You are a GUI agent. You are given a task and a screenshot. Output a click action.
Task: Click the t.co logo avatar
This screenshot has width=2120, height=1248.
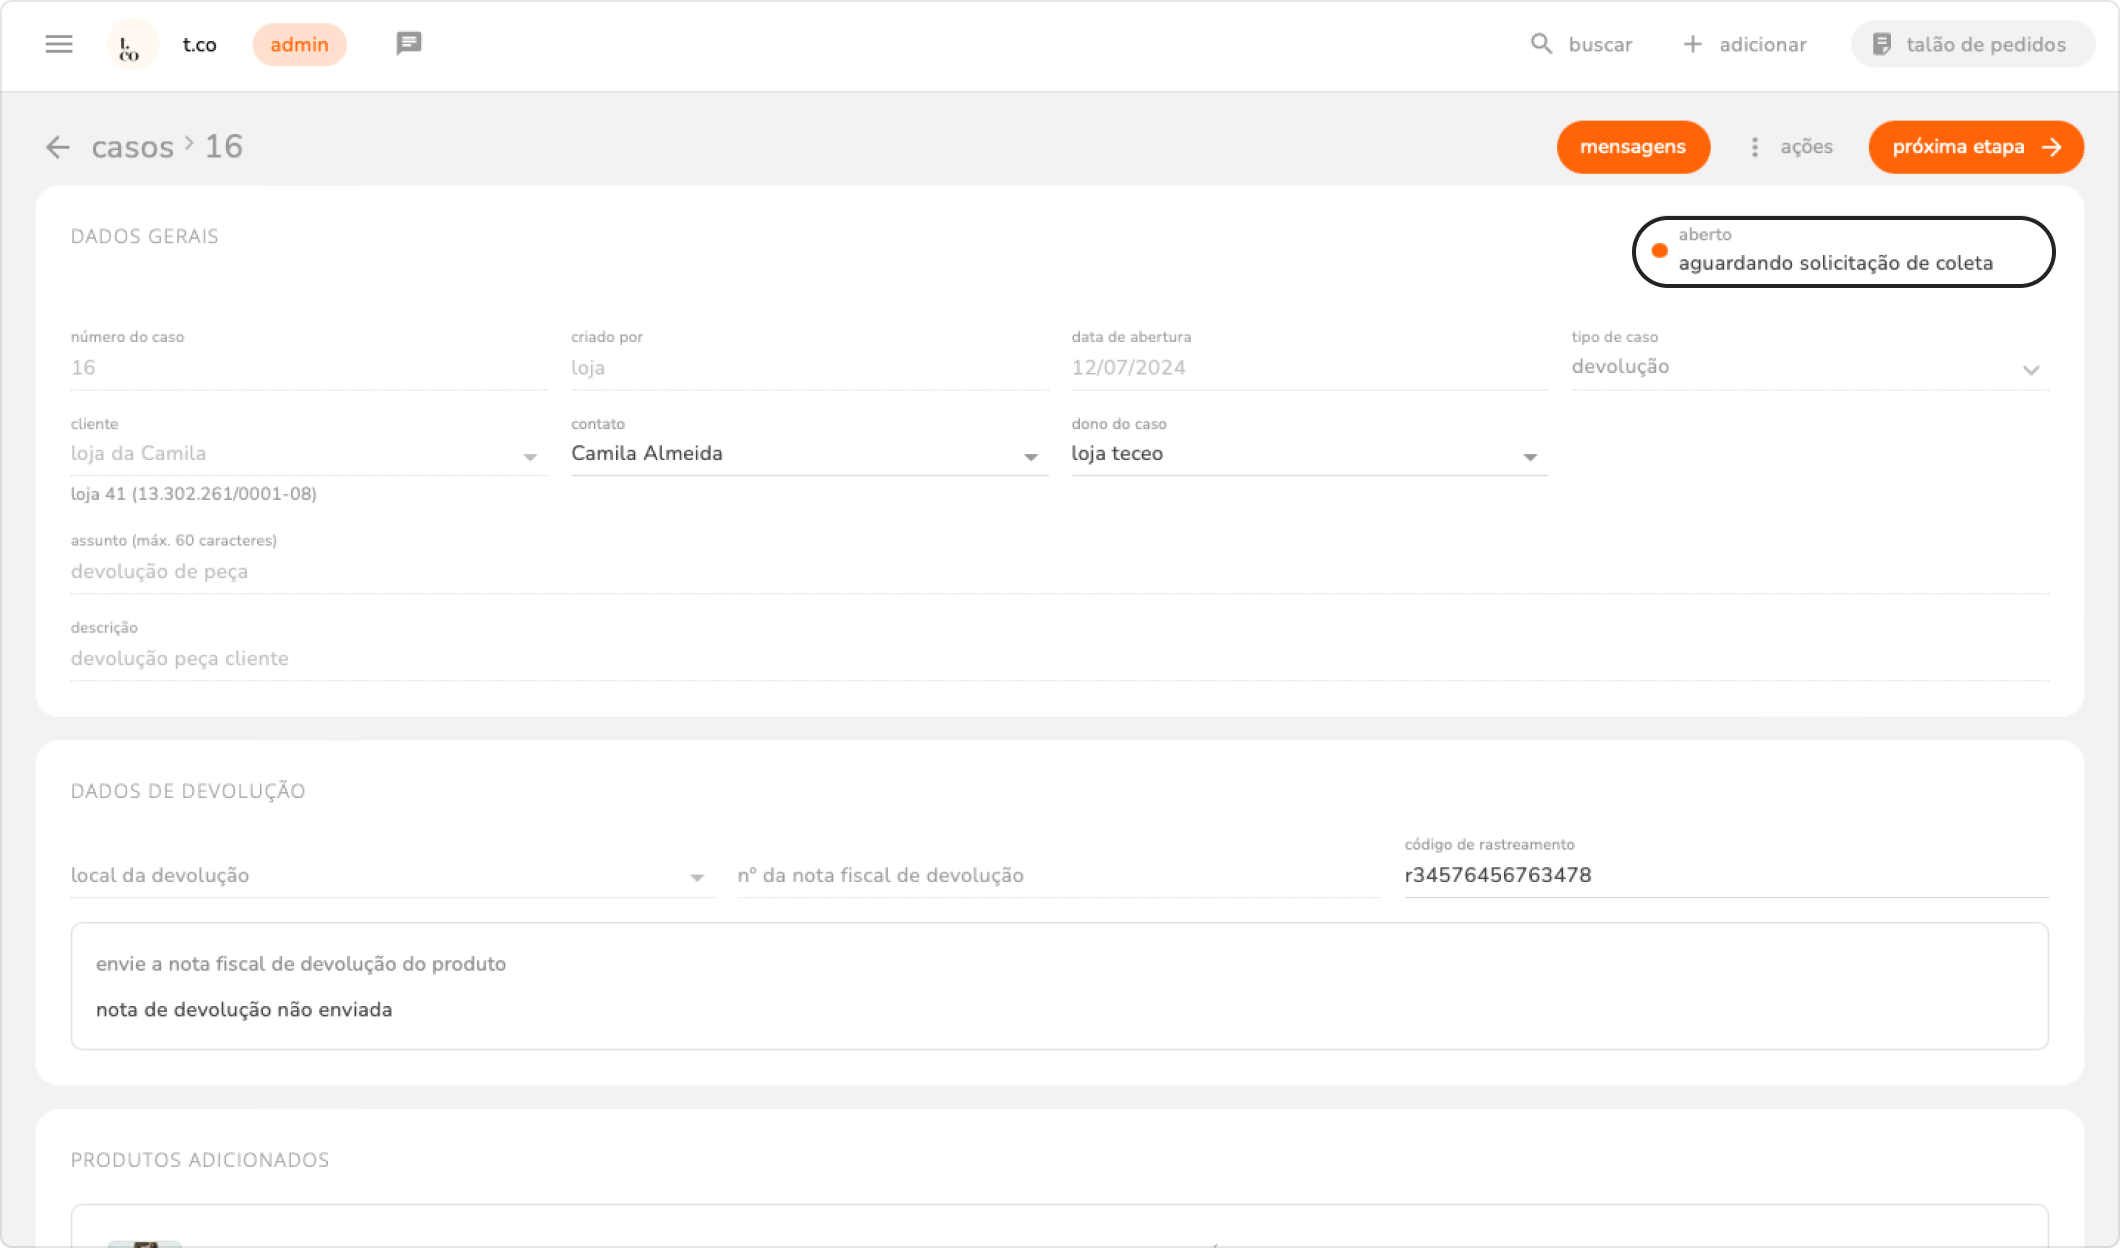point(131,45)
